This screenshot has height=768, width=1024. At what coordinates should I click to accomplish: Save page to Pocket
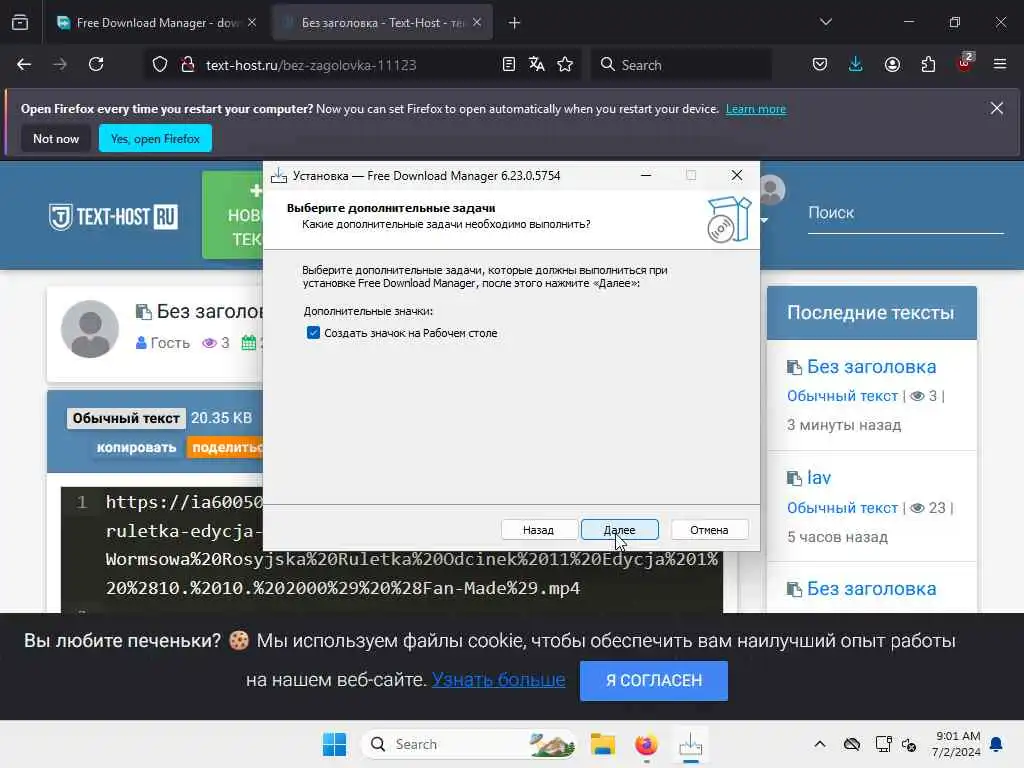820,65
